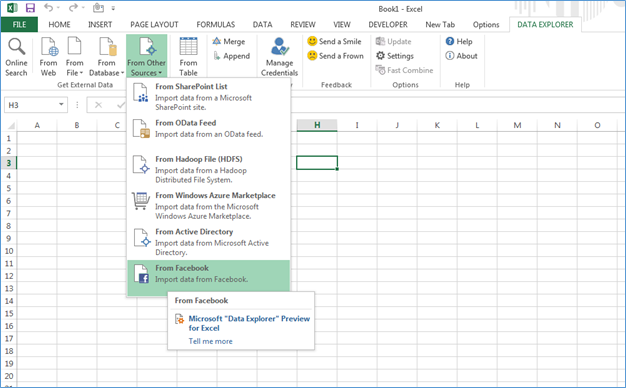
Task: Click the selected cell H3
Action: [317, 163]
